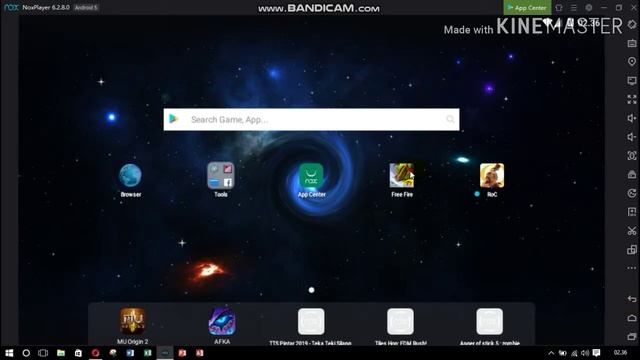Open the Anger of Stick 5 placeholder app
The image size is (640, 360).
[x=489, y=322]
